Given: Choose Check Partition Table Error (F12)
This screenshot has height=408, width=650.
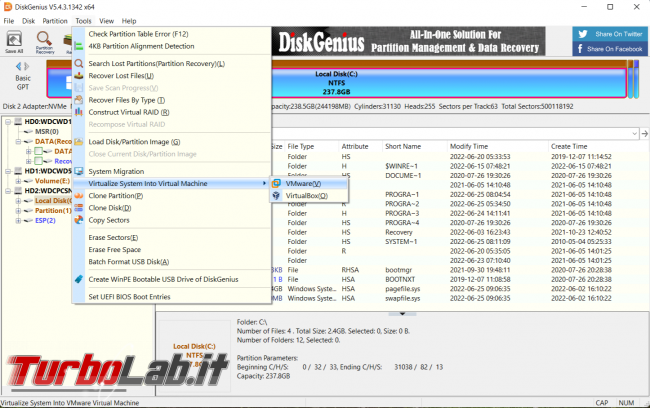Looking at the screenshot, I should point(172,34).
